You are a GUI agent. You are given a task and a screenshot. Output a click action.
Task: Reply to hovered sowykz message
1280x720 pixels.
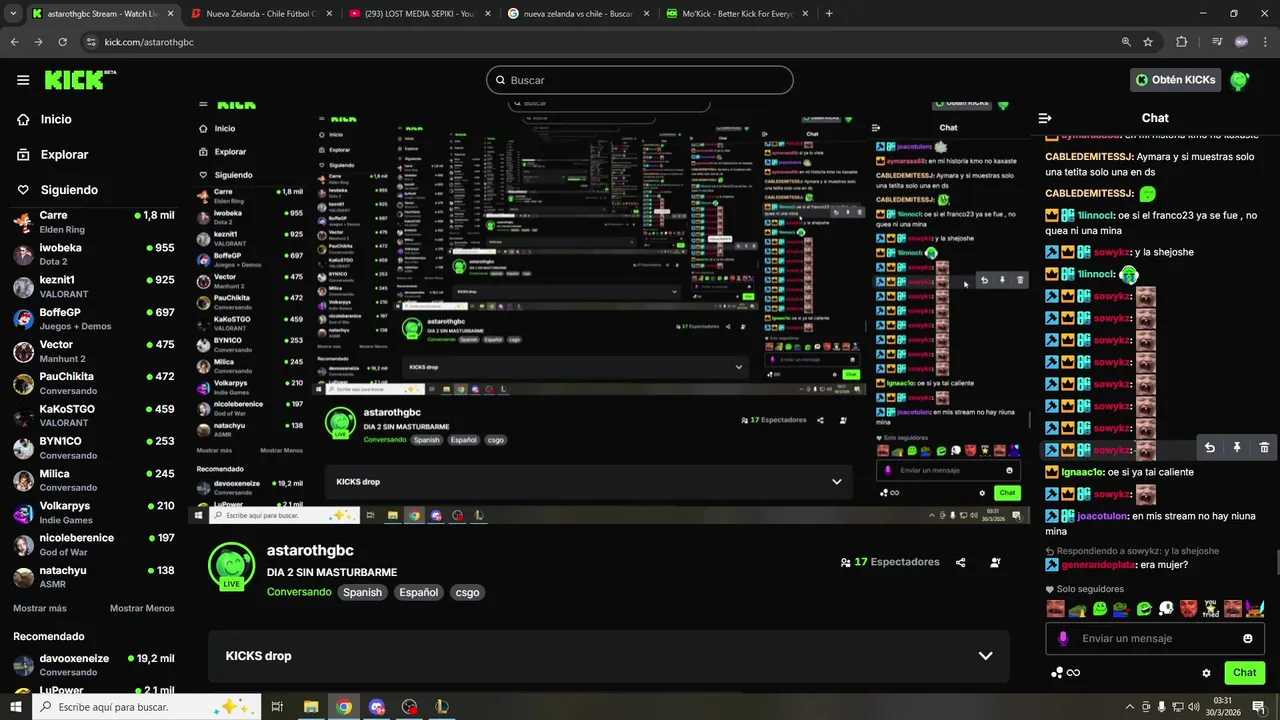[1209, 448]
